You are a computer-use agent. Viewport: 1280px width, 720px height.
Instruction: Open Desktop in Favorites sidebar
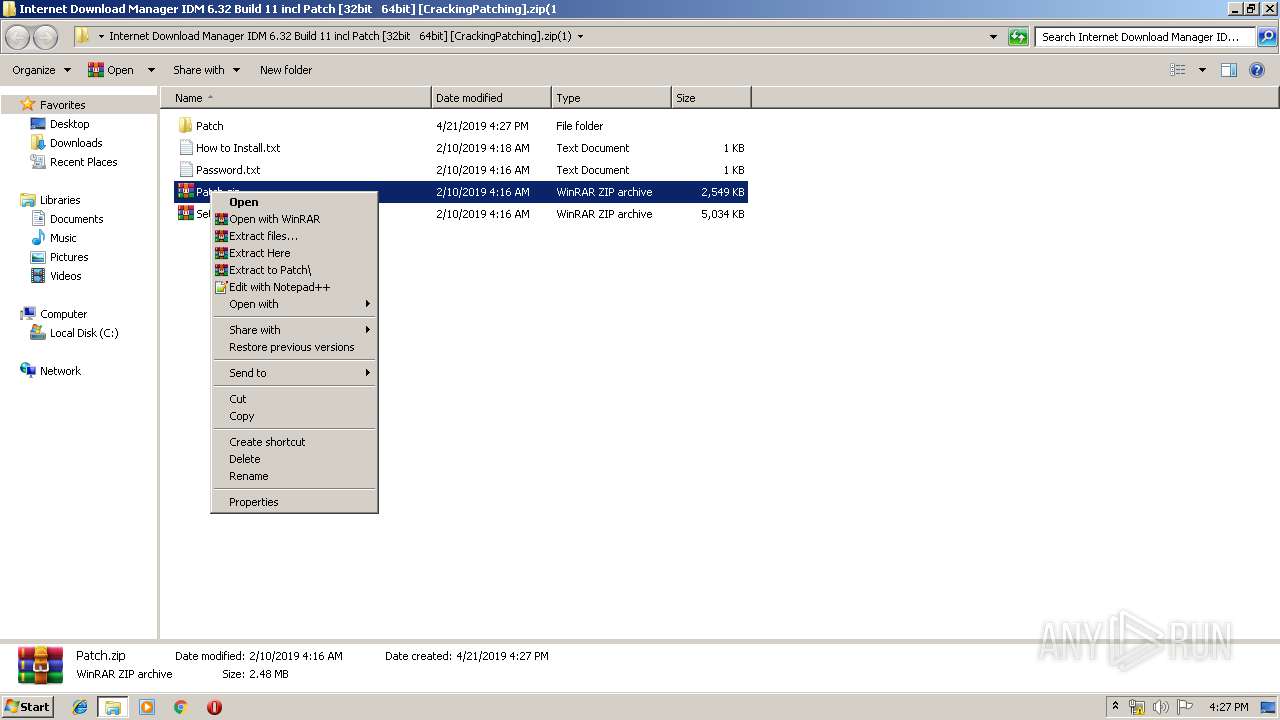(69, 124)
